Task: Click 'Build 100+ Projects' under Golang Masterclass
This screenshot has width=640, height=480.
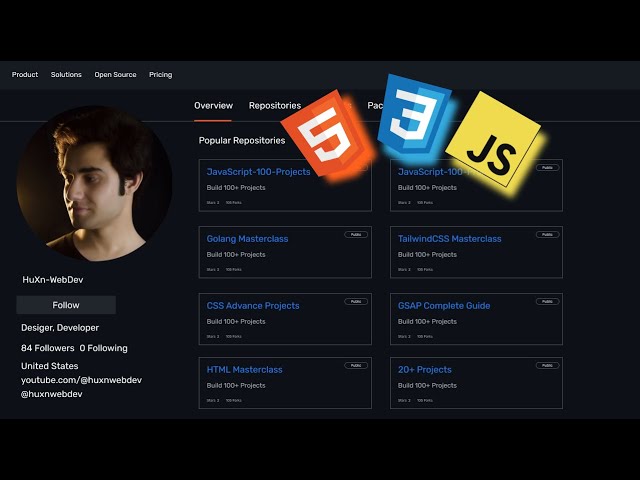Action: point(236,255)
